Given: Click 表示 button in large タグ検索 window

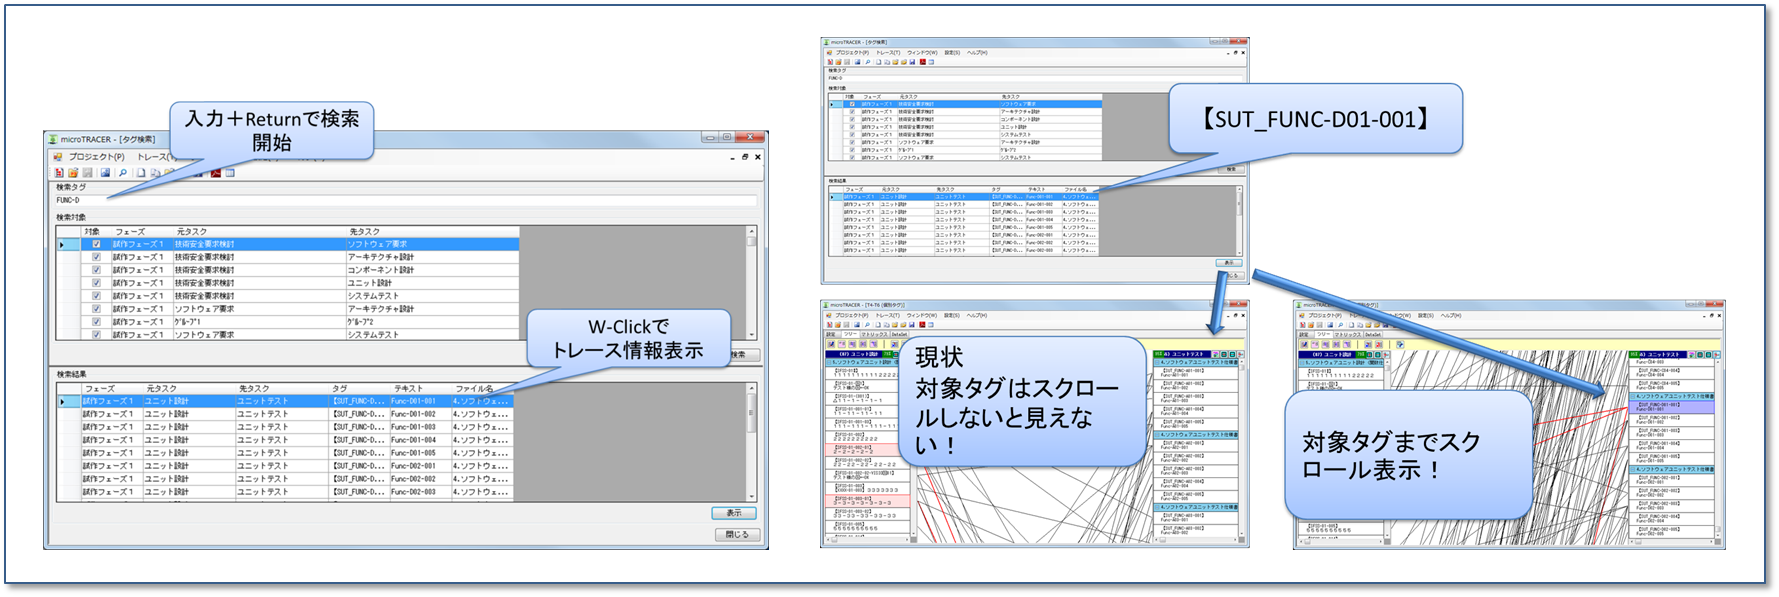Looking at the screenshot, I should click(x=734, y=513).
